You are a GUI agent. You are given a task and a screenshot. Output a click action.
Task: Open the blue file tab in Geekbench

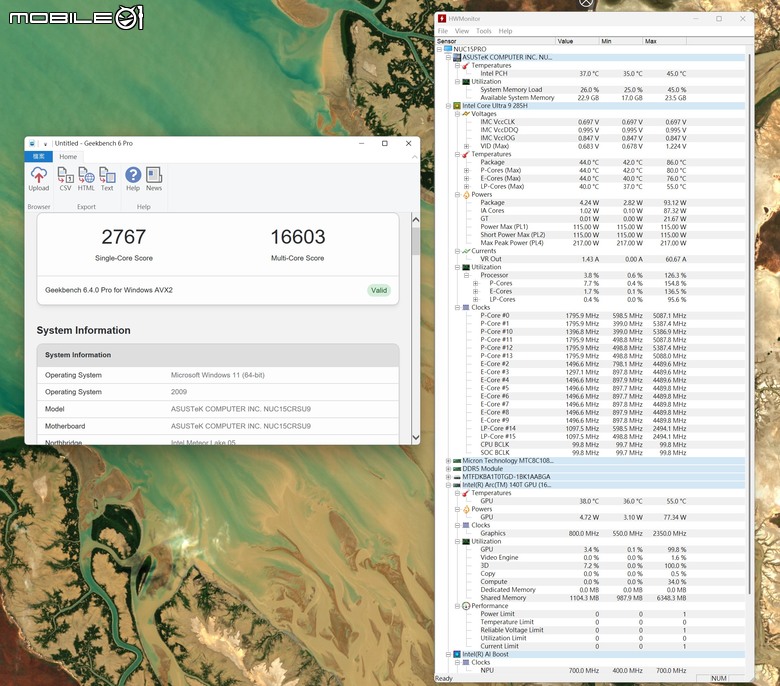[x=39, y=157]
